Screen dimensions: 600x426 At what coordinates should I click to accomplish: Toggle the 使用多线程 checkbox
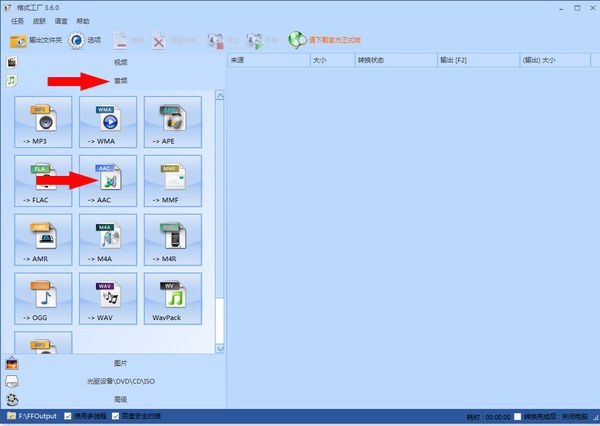[x=69, y=416]
